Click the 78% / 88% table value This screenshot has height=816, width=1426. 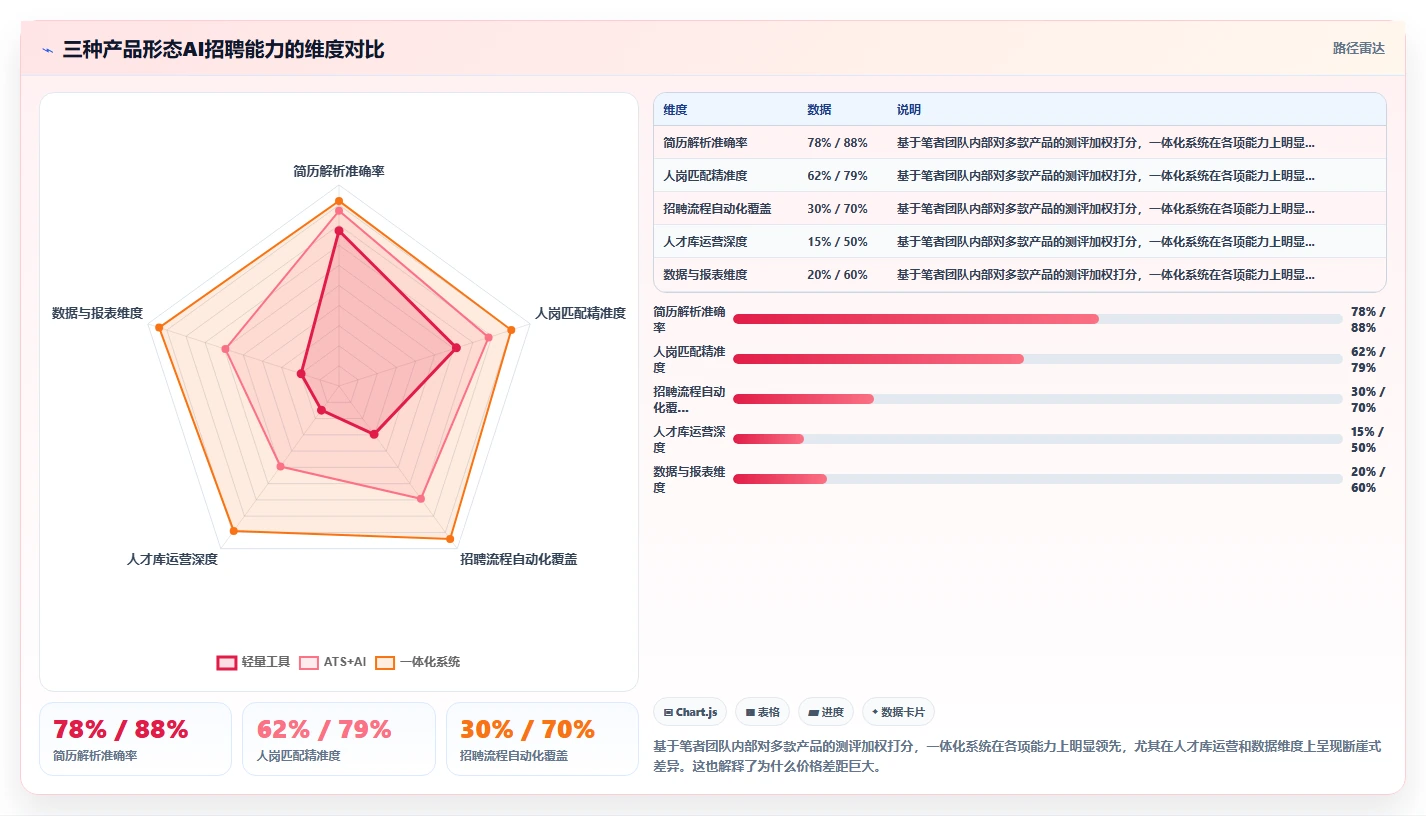point(837,143)
